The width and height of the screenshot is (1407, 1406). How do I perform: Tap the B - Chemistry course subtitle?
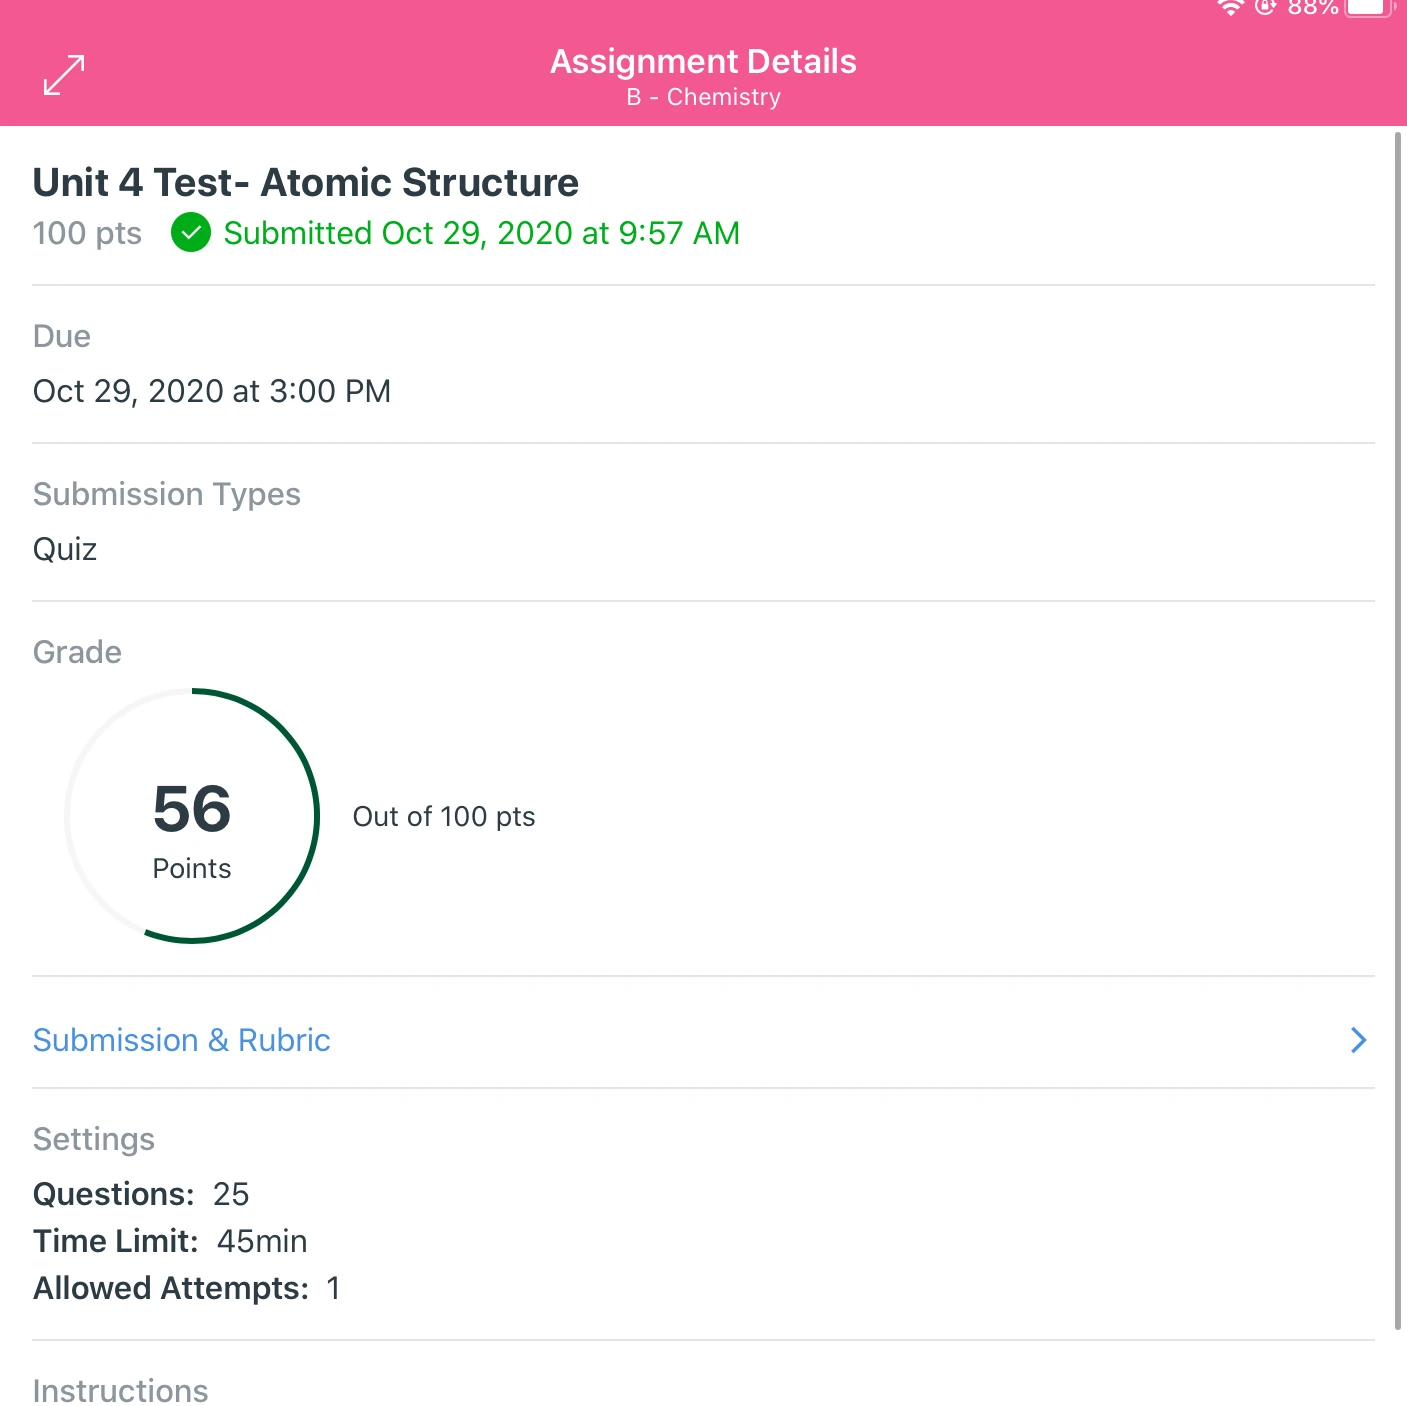pos(703,97)
